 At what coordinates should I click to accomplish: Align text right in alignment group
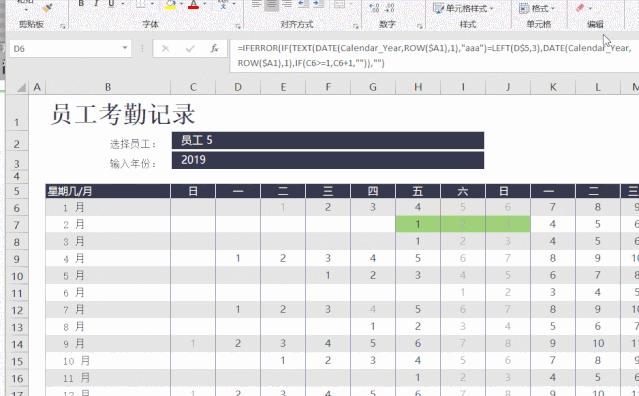[287, 5]
